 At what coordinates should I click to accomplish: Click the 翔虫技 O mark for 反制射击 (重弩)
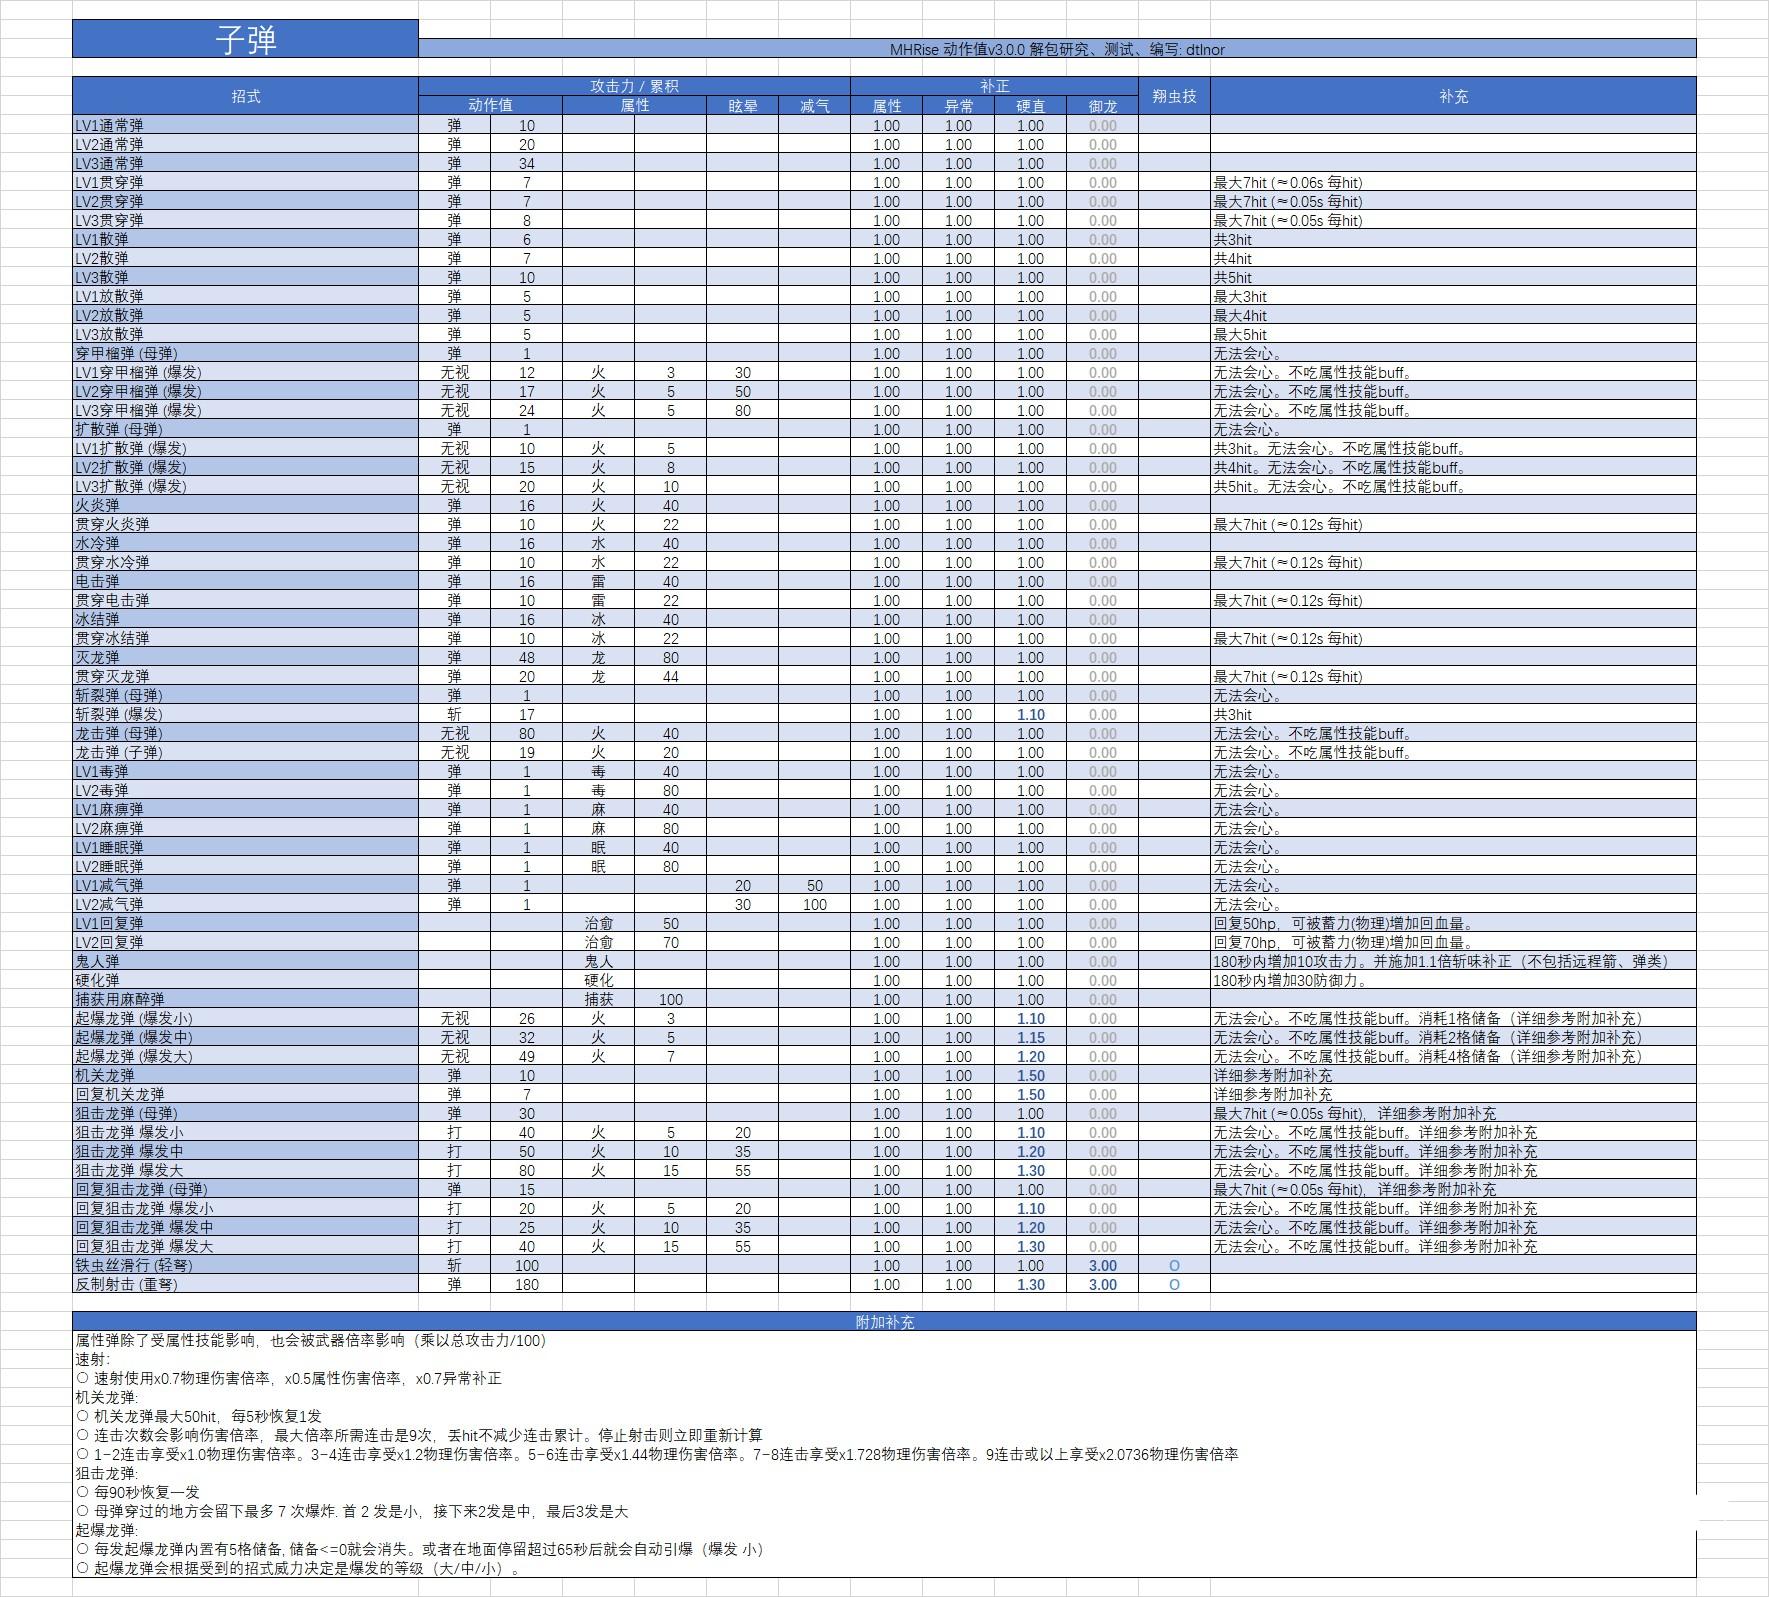pos(1174,1285)
